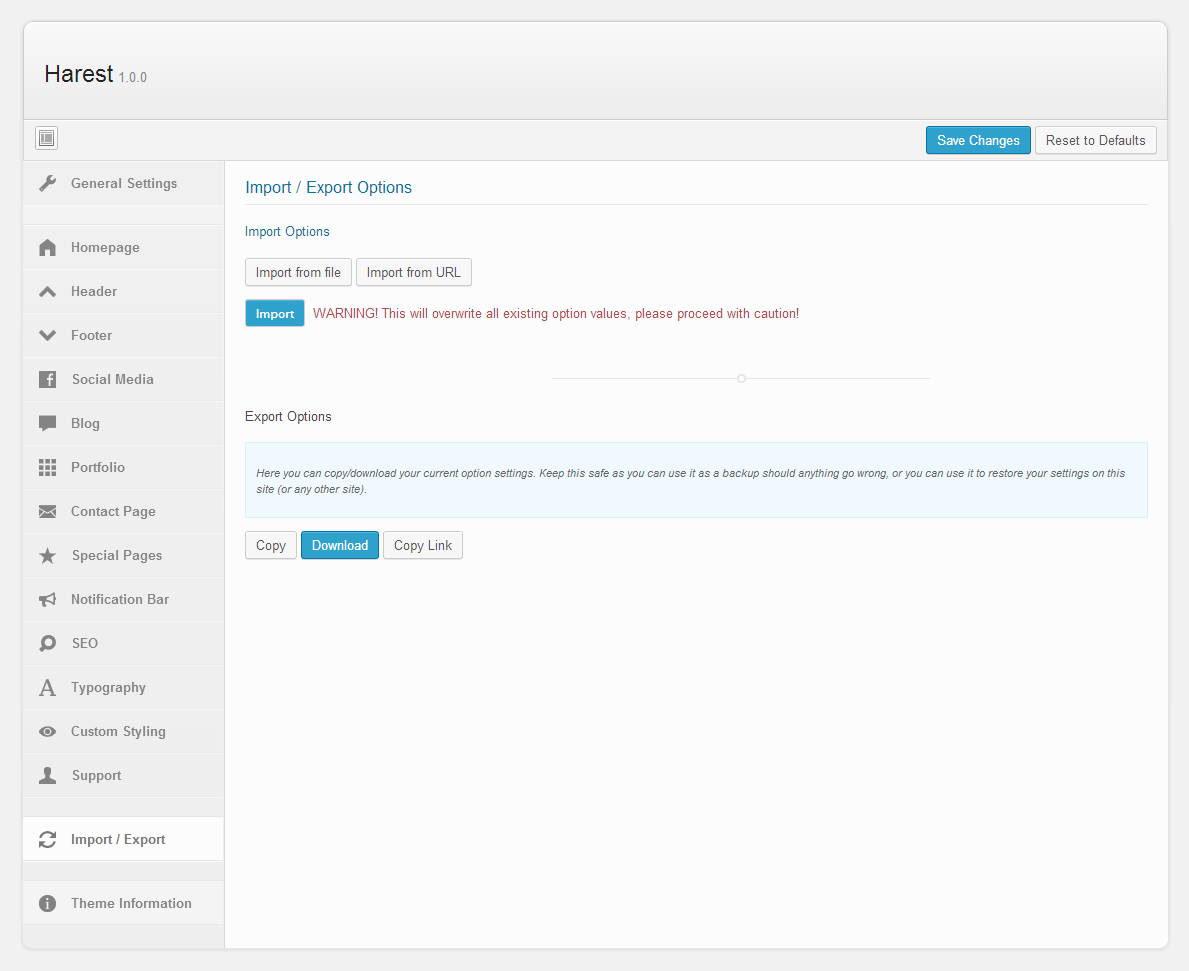Switch to the Special Pages tab
1189x971 pixels.
coord(116,556)
